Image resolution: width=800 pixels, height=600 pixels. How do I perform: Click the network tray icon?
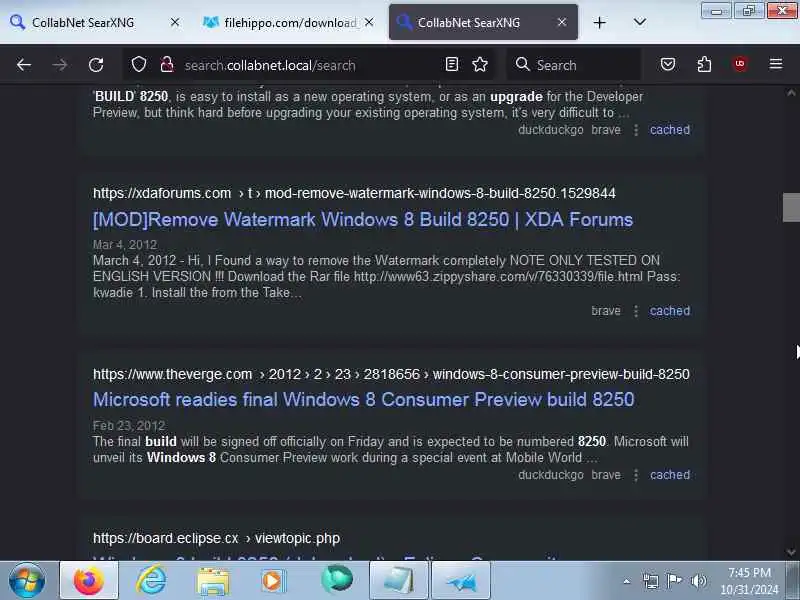[x=651, y=581]
